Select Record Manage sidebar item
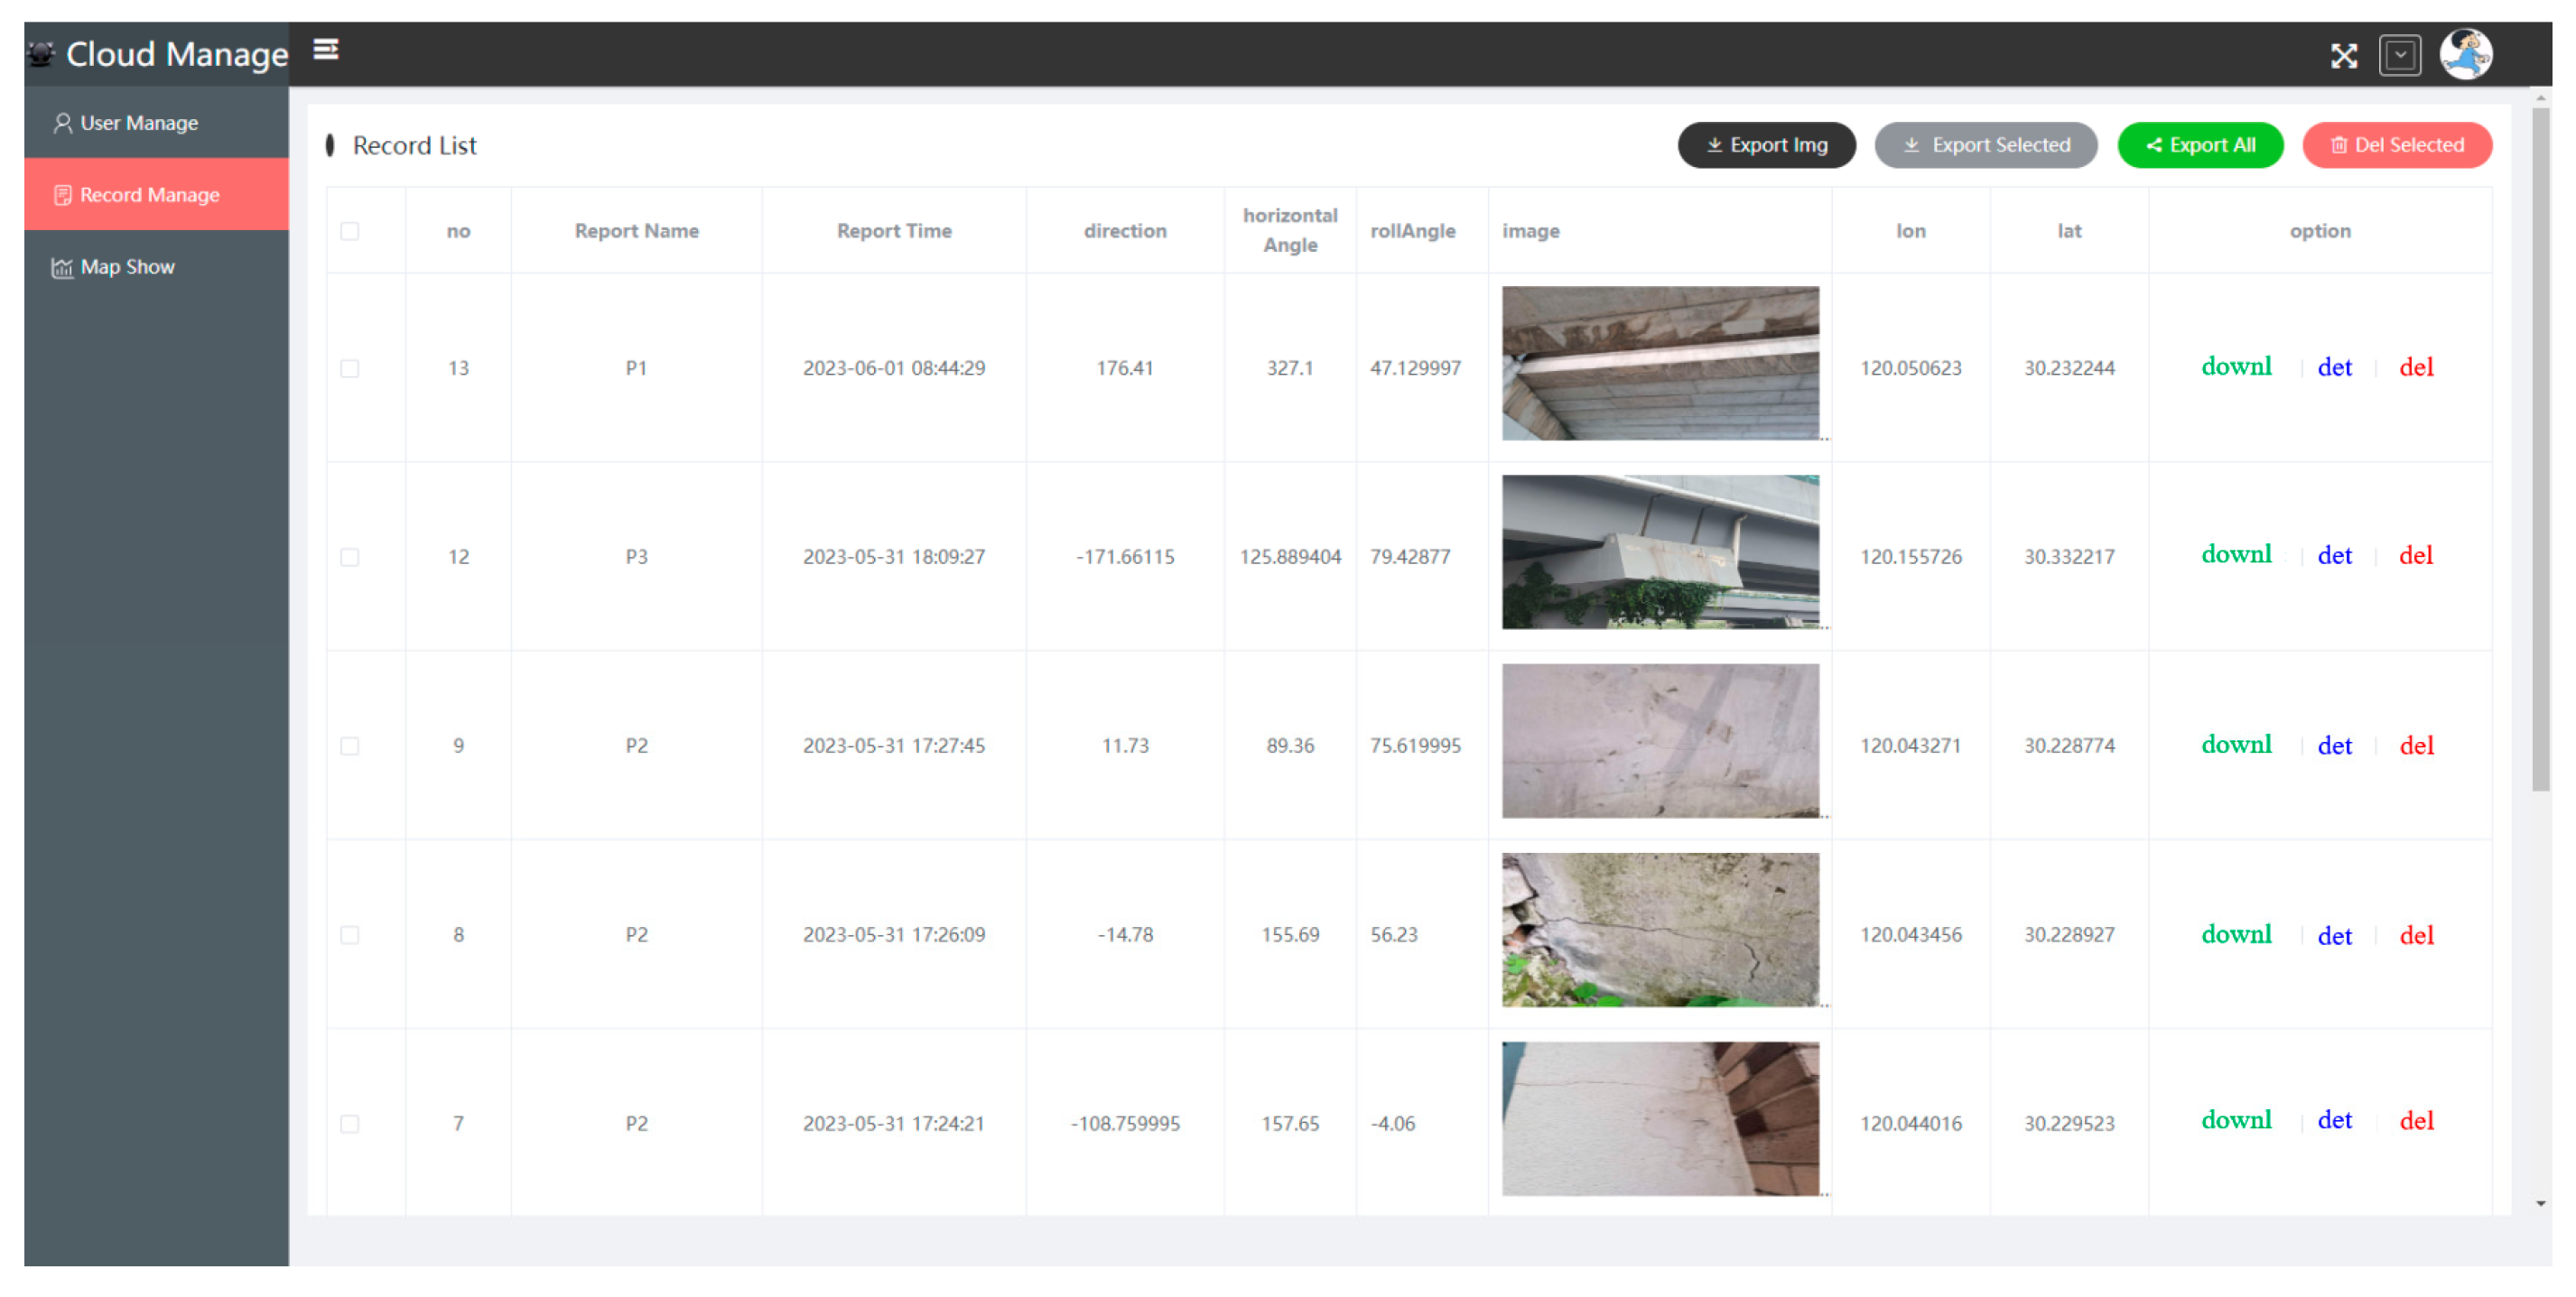 [x=149, y=195]
